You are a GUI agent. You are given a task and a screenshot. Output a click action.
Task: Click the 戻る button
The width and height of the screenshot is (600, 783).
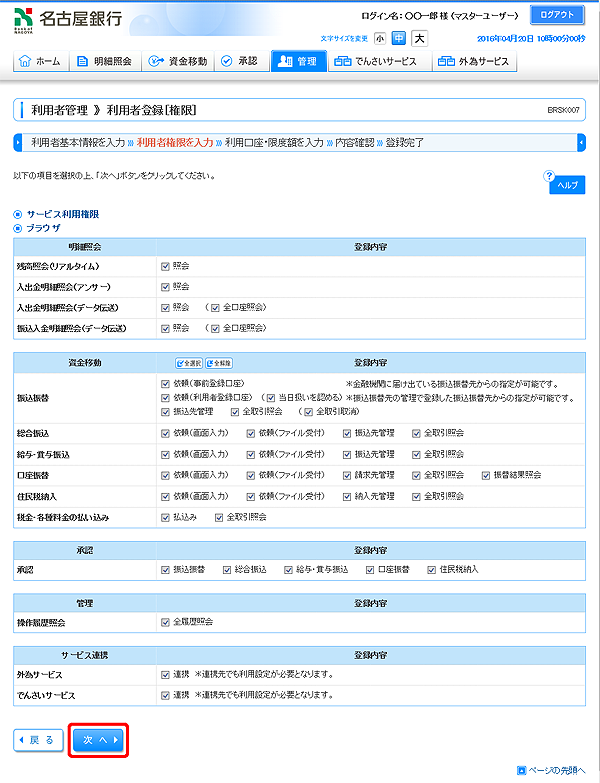coord(38,740)
